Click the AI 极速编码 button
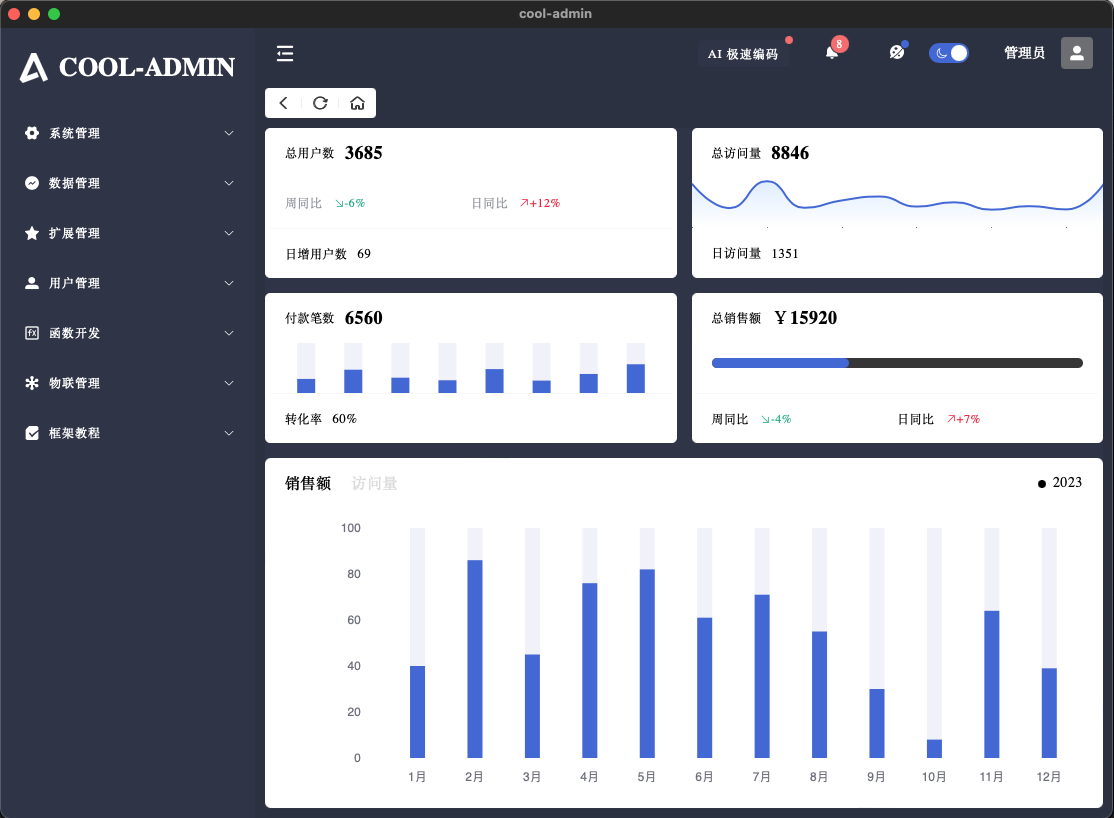The width and height of the screenshot is (1114, 818). 742,54
